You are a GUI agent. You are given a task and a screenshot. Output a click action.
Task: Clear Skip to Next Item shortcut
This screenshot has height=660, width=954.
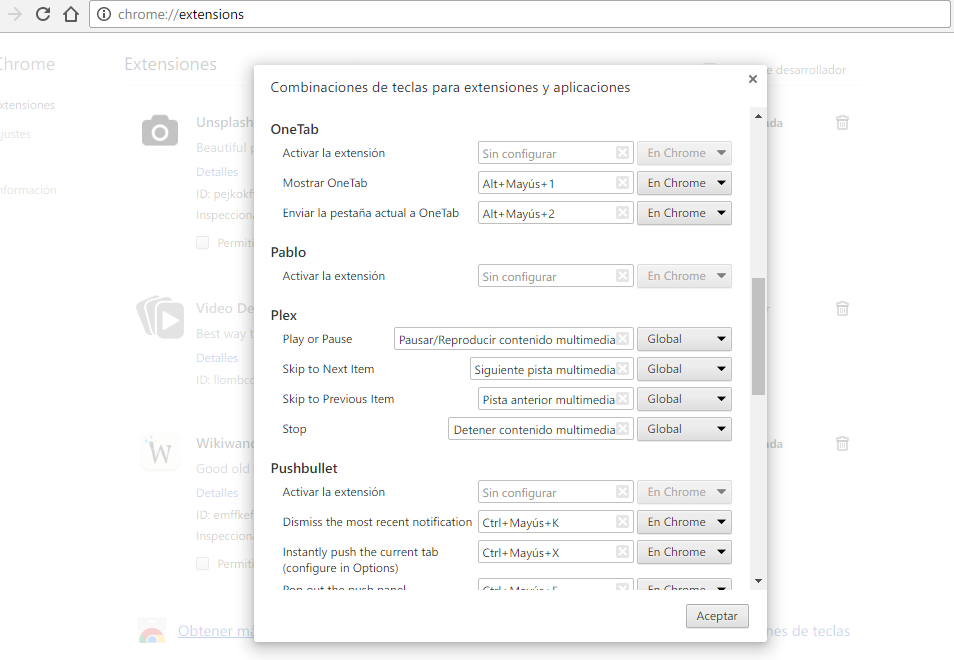pos(622,369)
